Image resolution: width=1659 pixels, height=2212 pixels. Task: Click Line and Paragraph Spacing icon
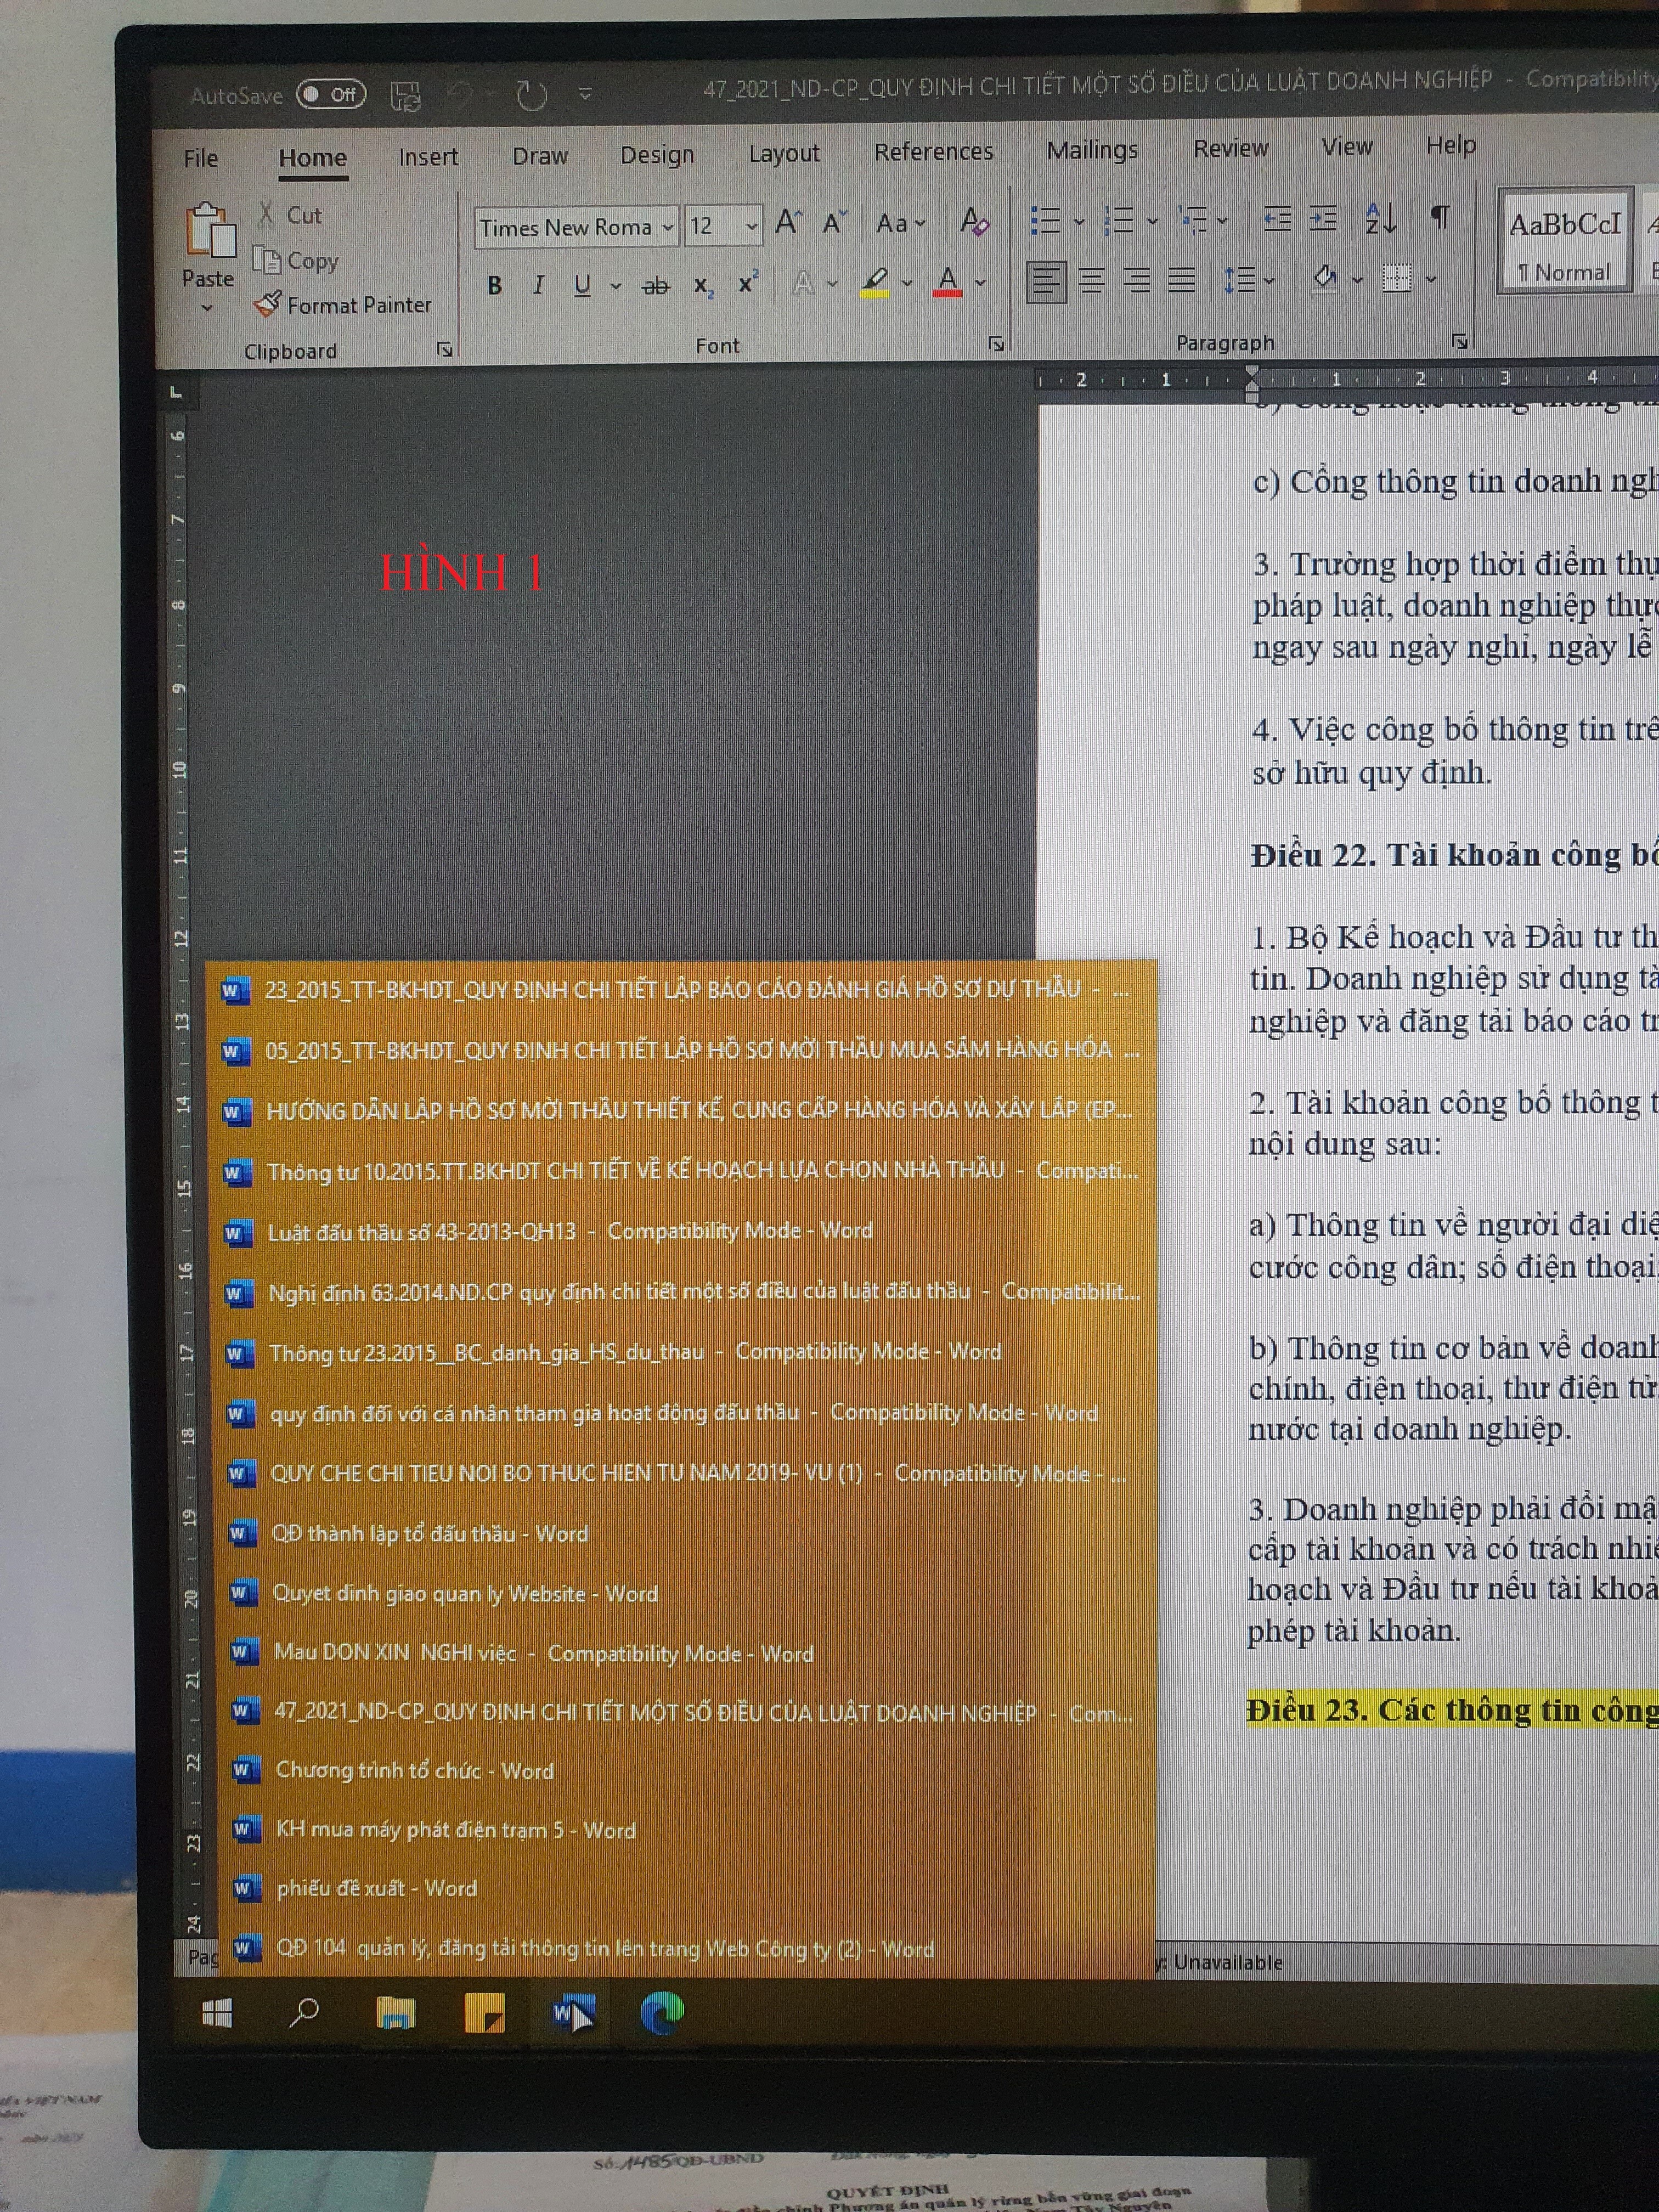pyautogui.click(x=1239, y=279)
